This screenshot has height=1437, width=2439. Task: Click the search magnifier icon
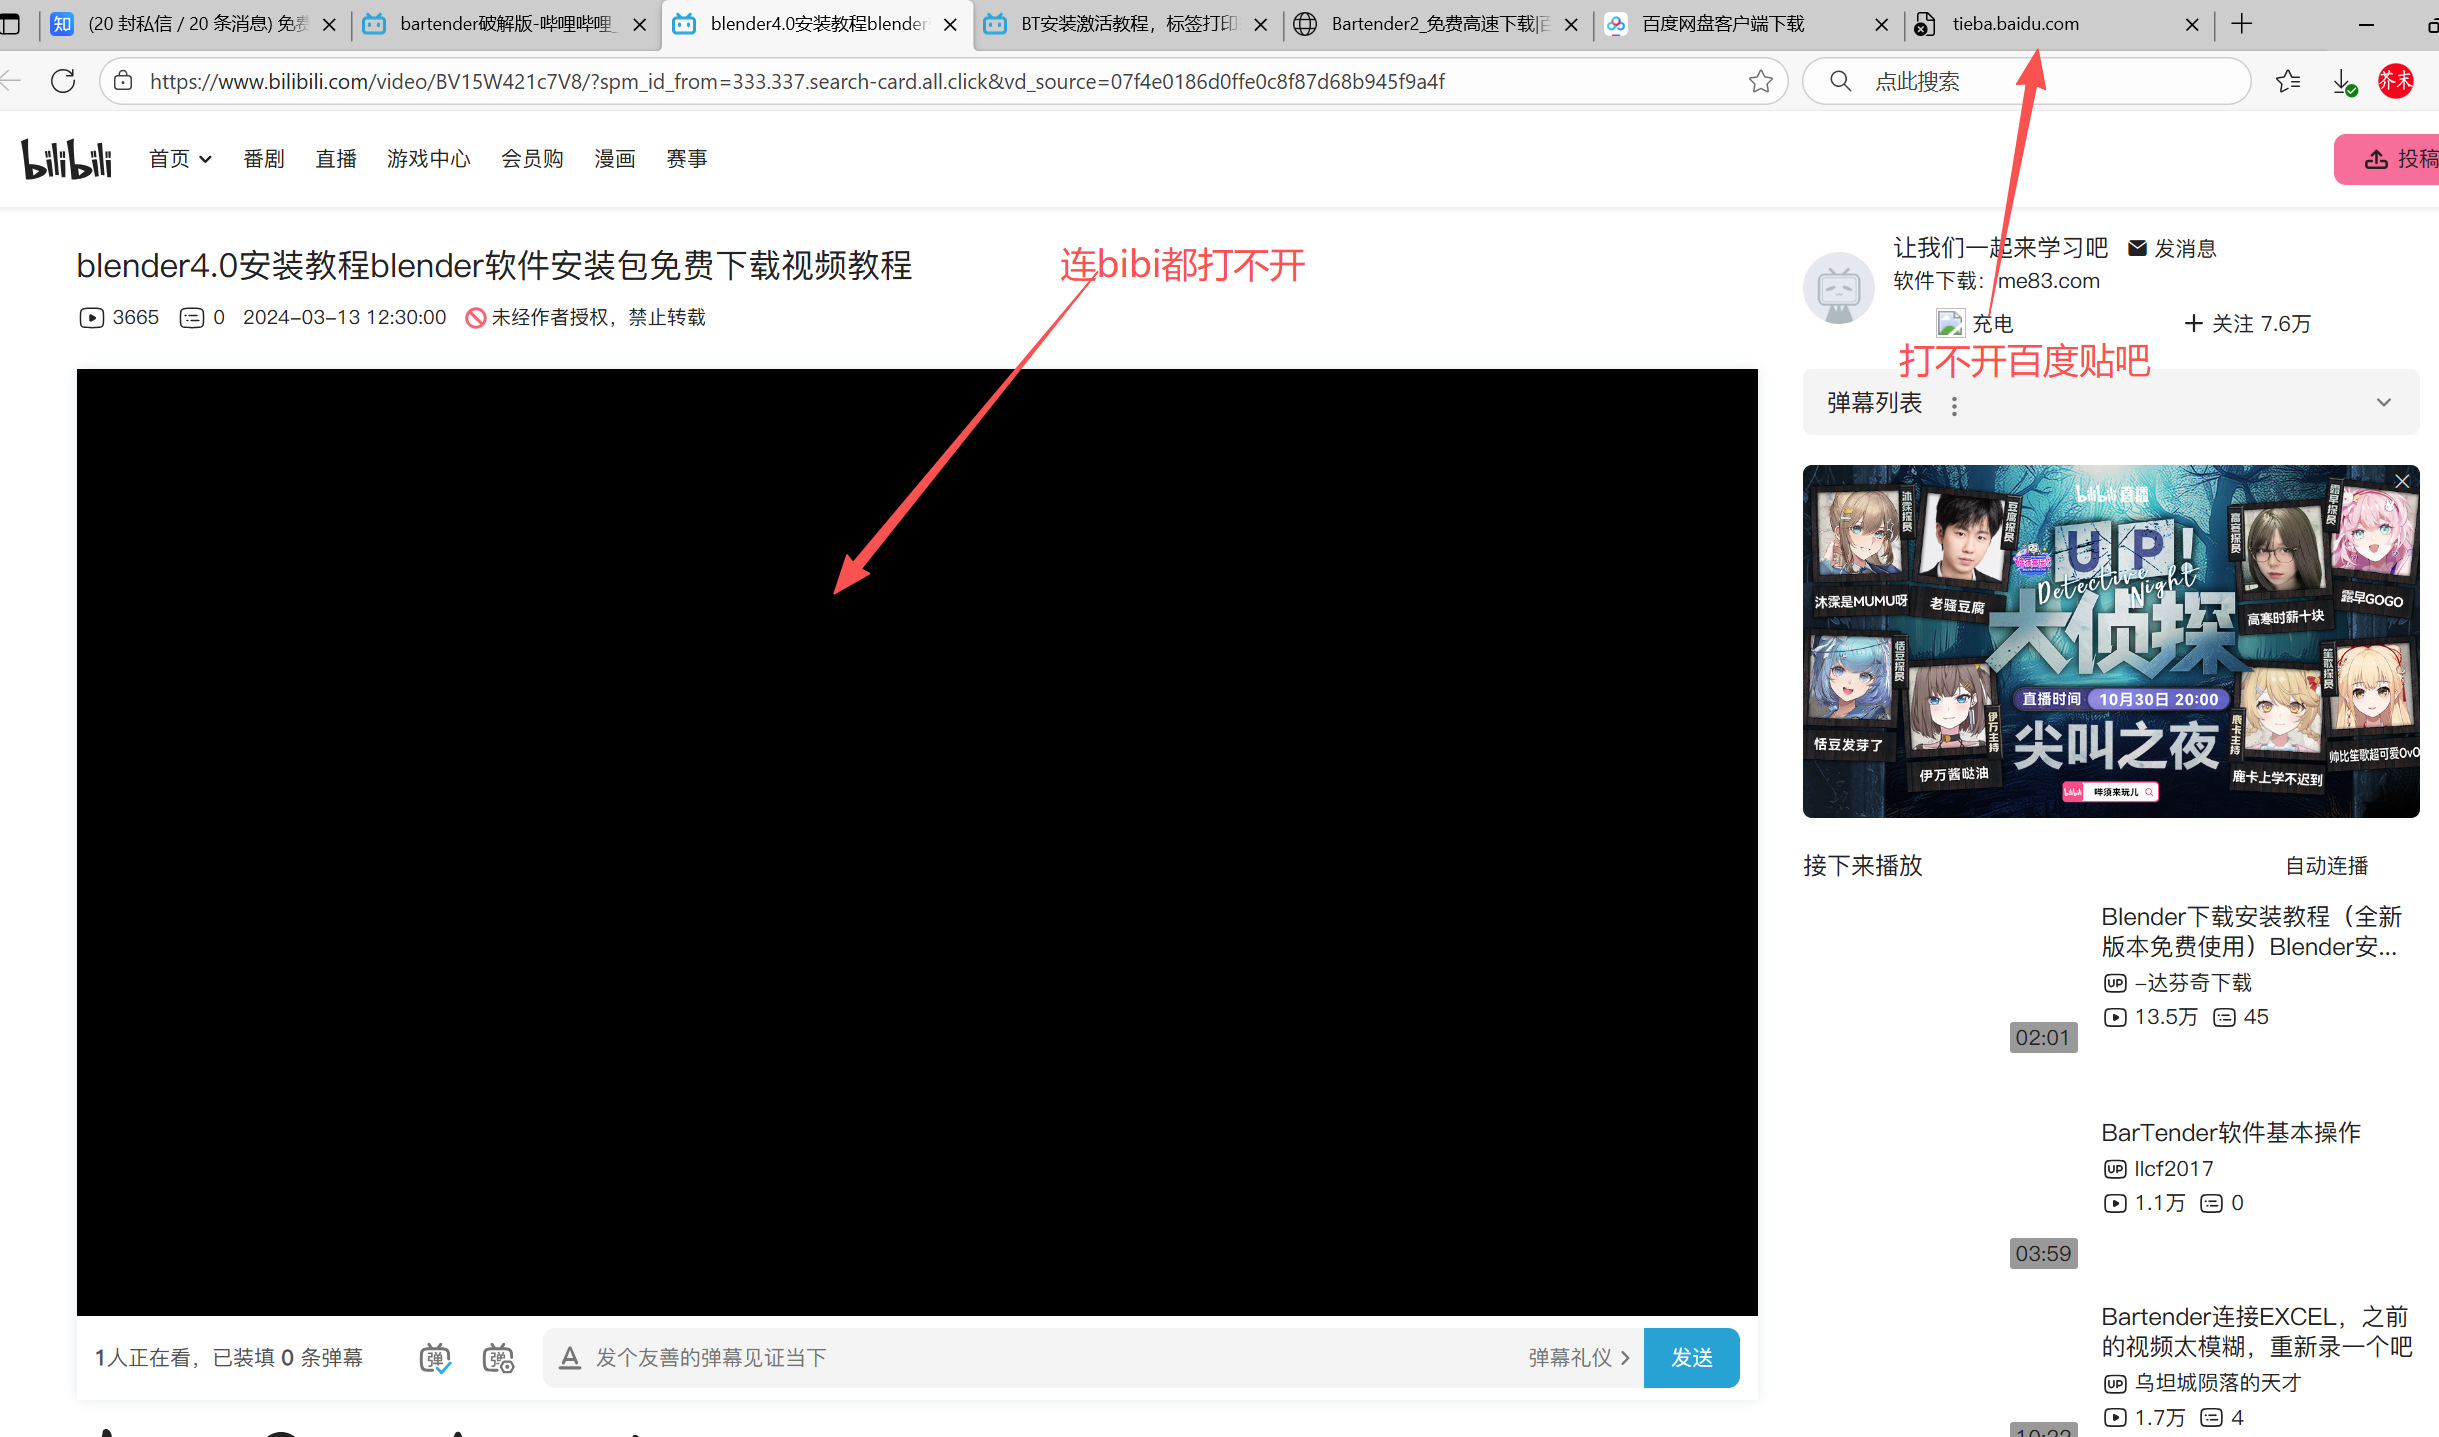click(x=1840, y=81)
